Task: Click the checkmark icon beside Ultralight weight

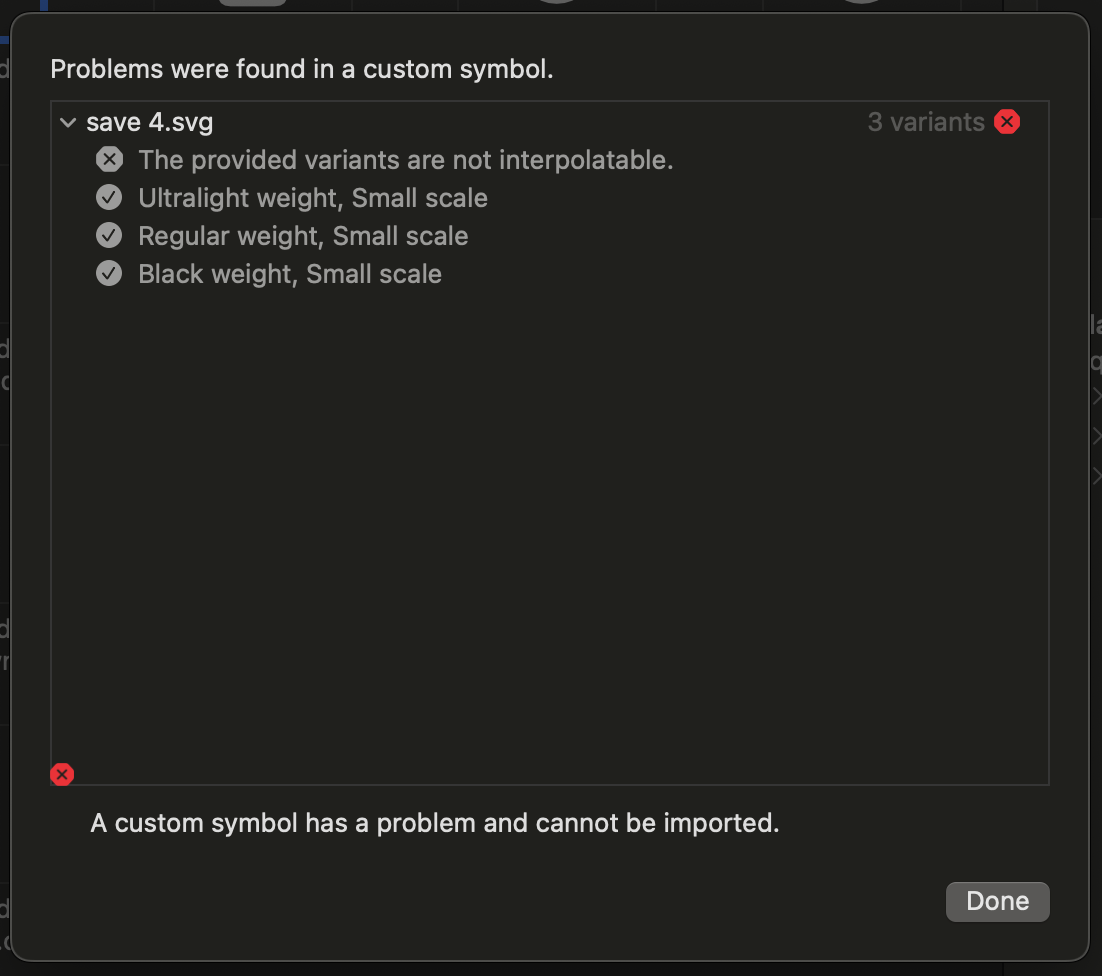Action: (109, 197)
